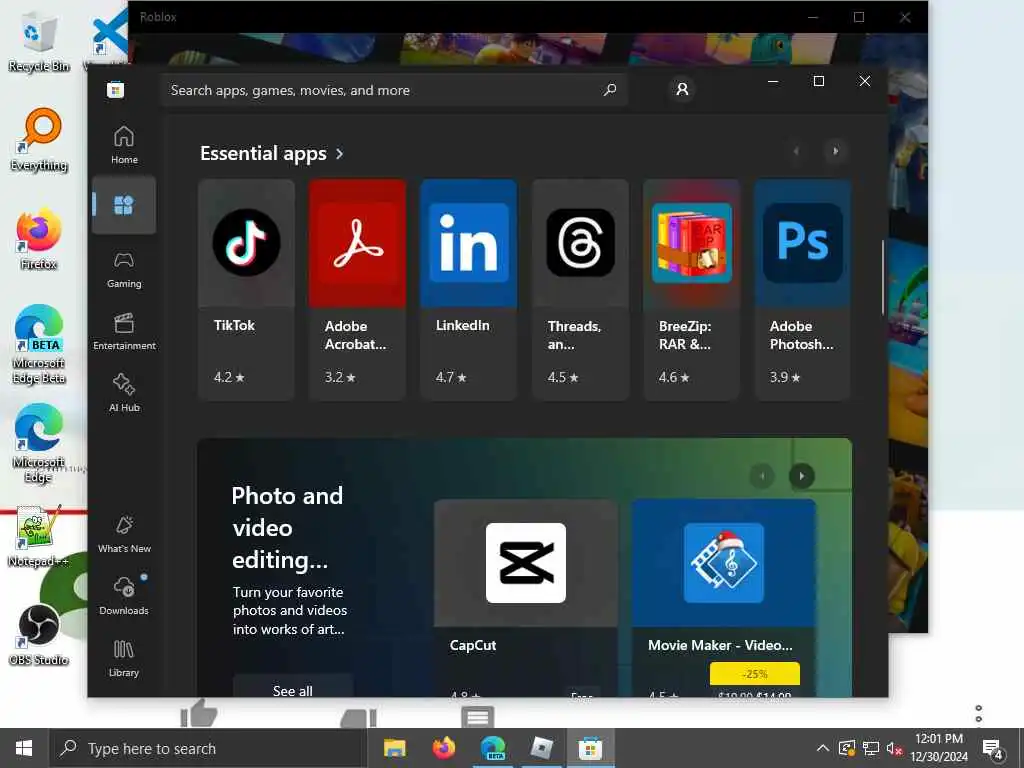
Task: Select the Microsoft Edge desktop shortcut
Action: [x=39, y=444]
